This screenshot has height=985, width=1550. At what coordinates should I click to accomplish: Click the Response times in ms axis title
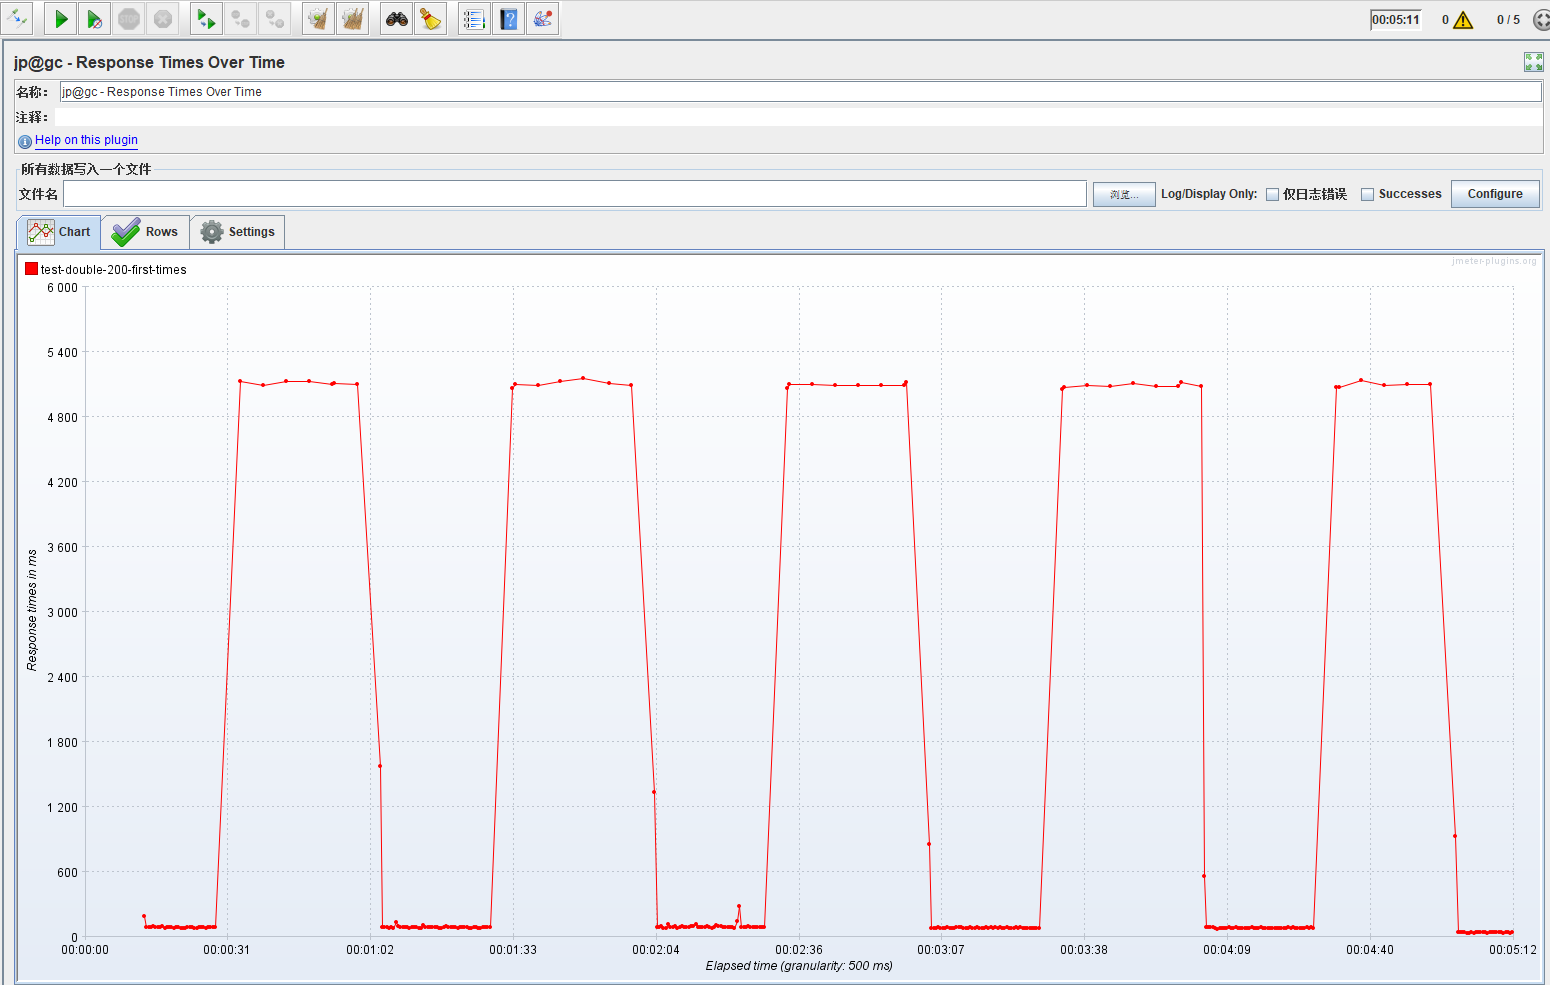pos(32,610)
